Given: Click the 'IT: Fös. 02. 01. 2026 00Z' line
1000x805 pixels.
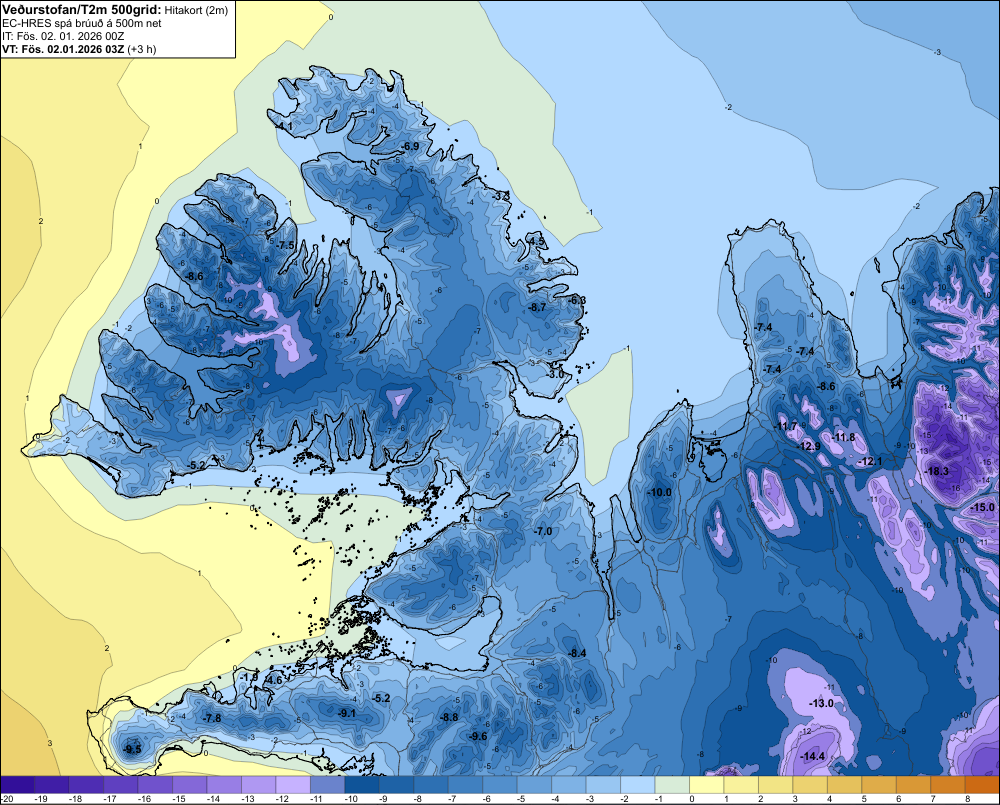Looking at the screenshot, I should tap(64, 36).
